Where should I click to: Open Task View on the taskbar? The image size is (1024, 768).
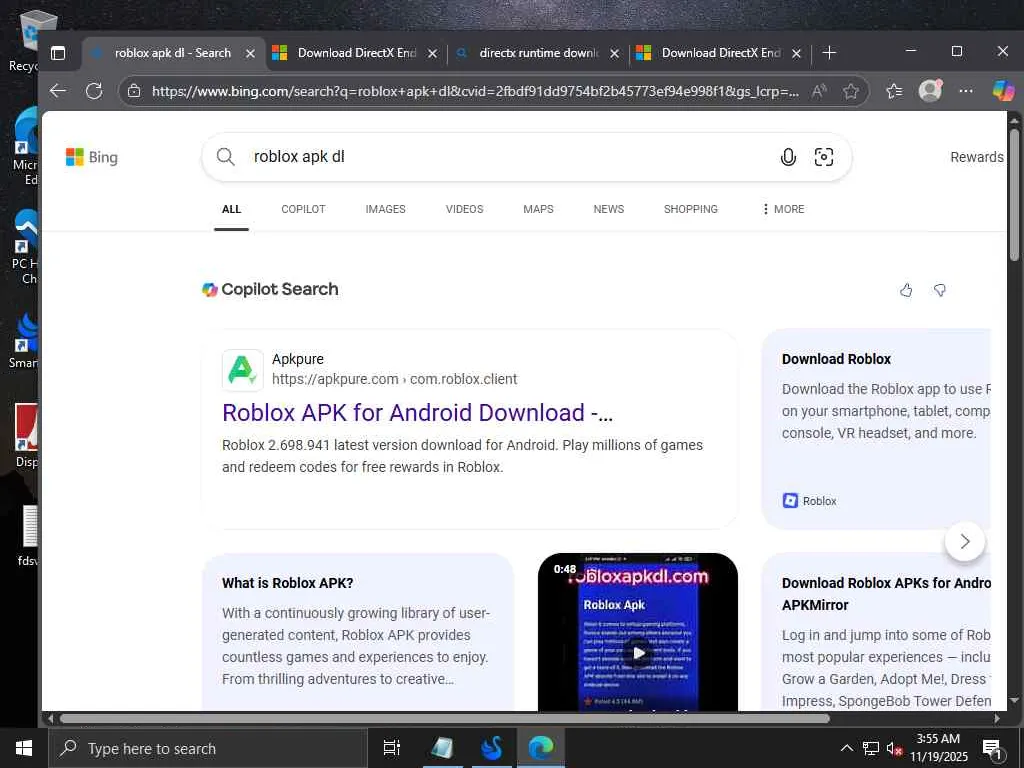click(392, 748)
